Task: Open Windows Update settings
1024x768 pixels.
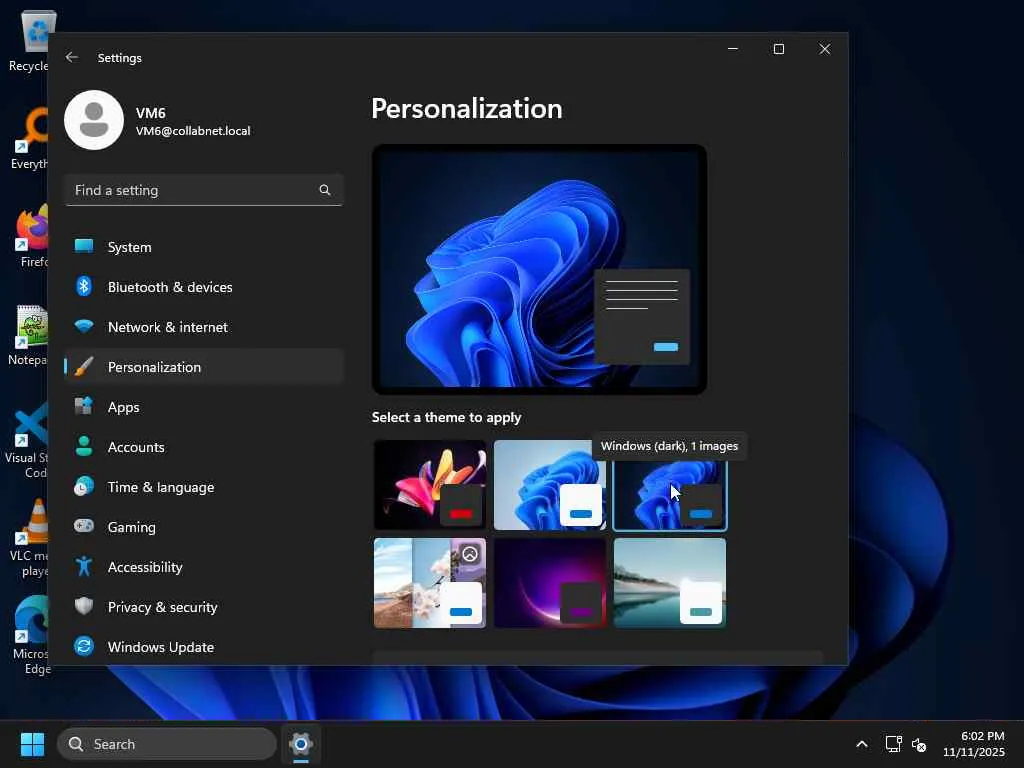Action: point(204,647)
